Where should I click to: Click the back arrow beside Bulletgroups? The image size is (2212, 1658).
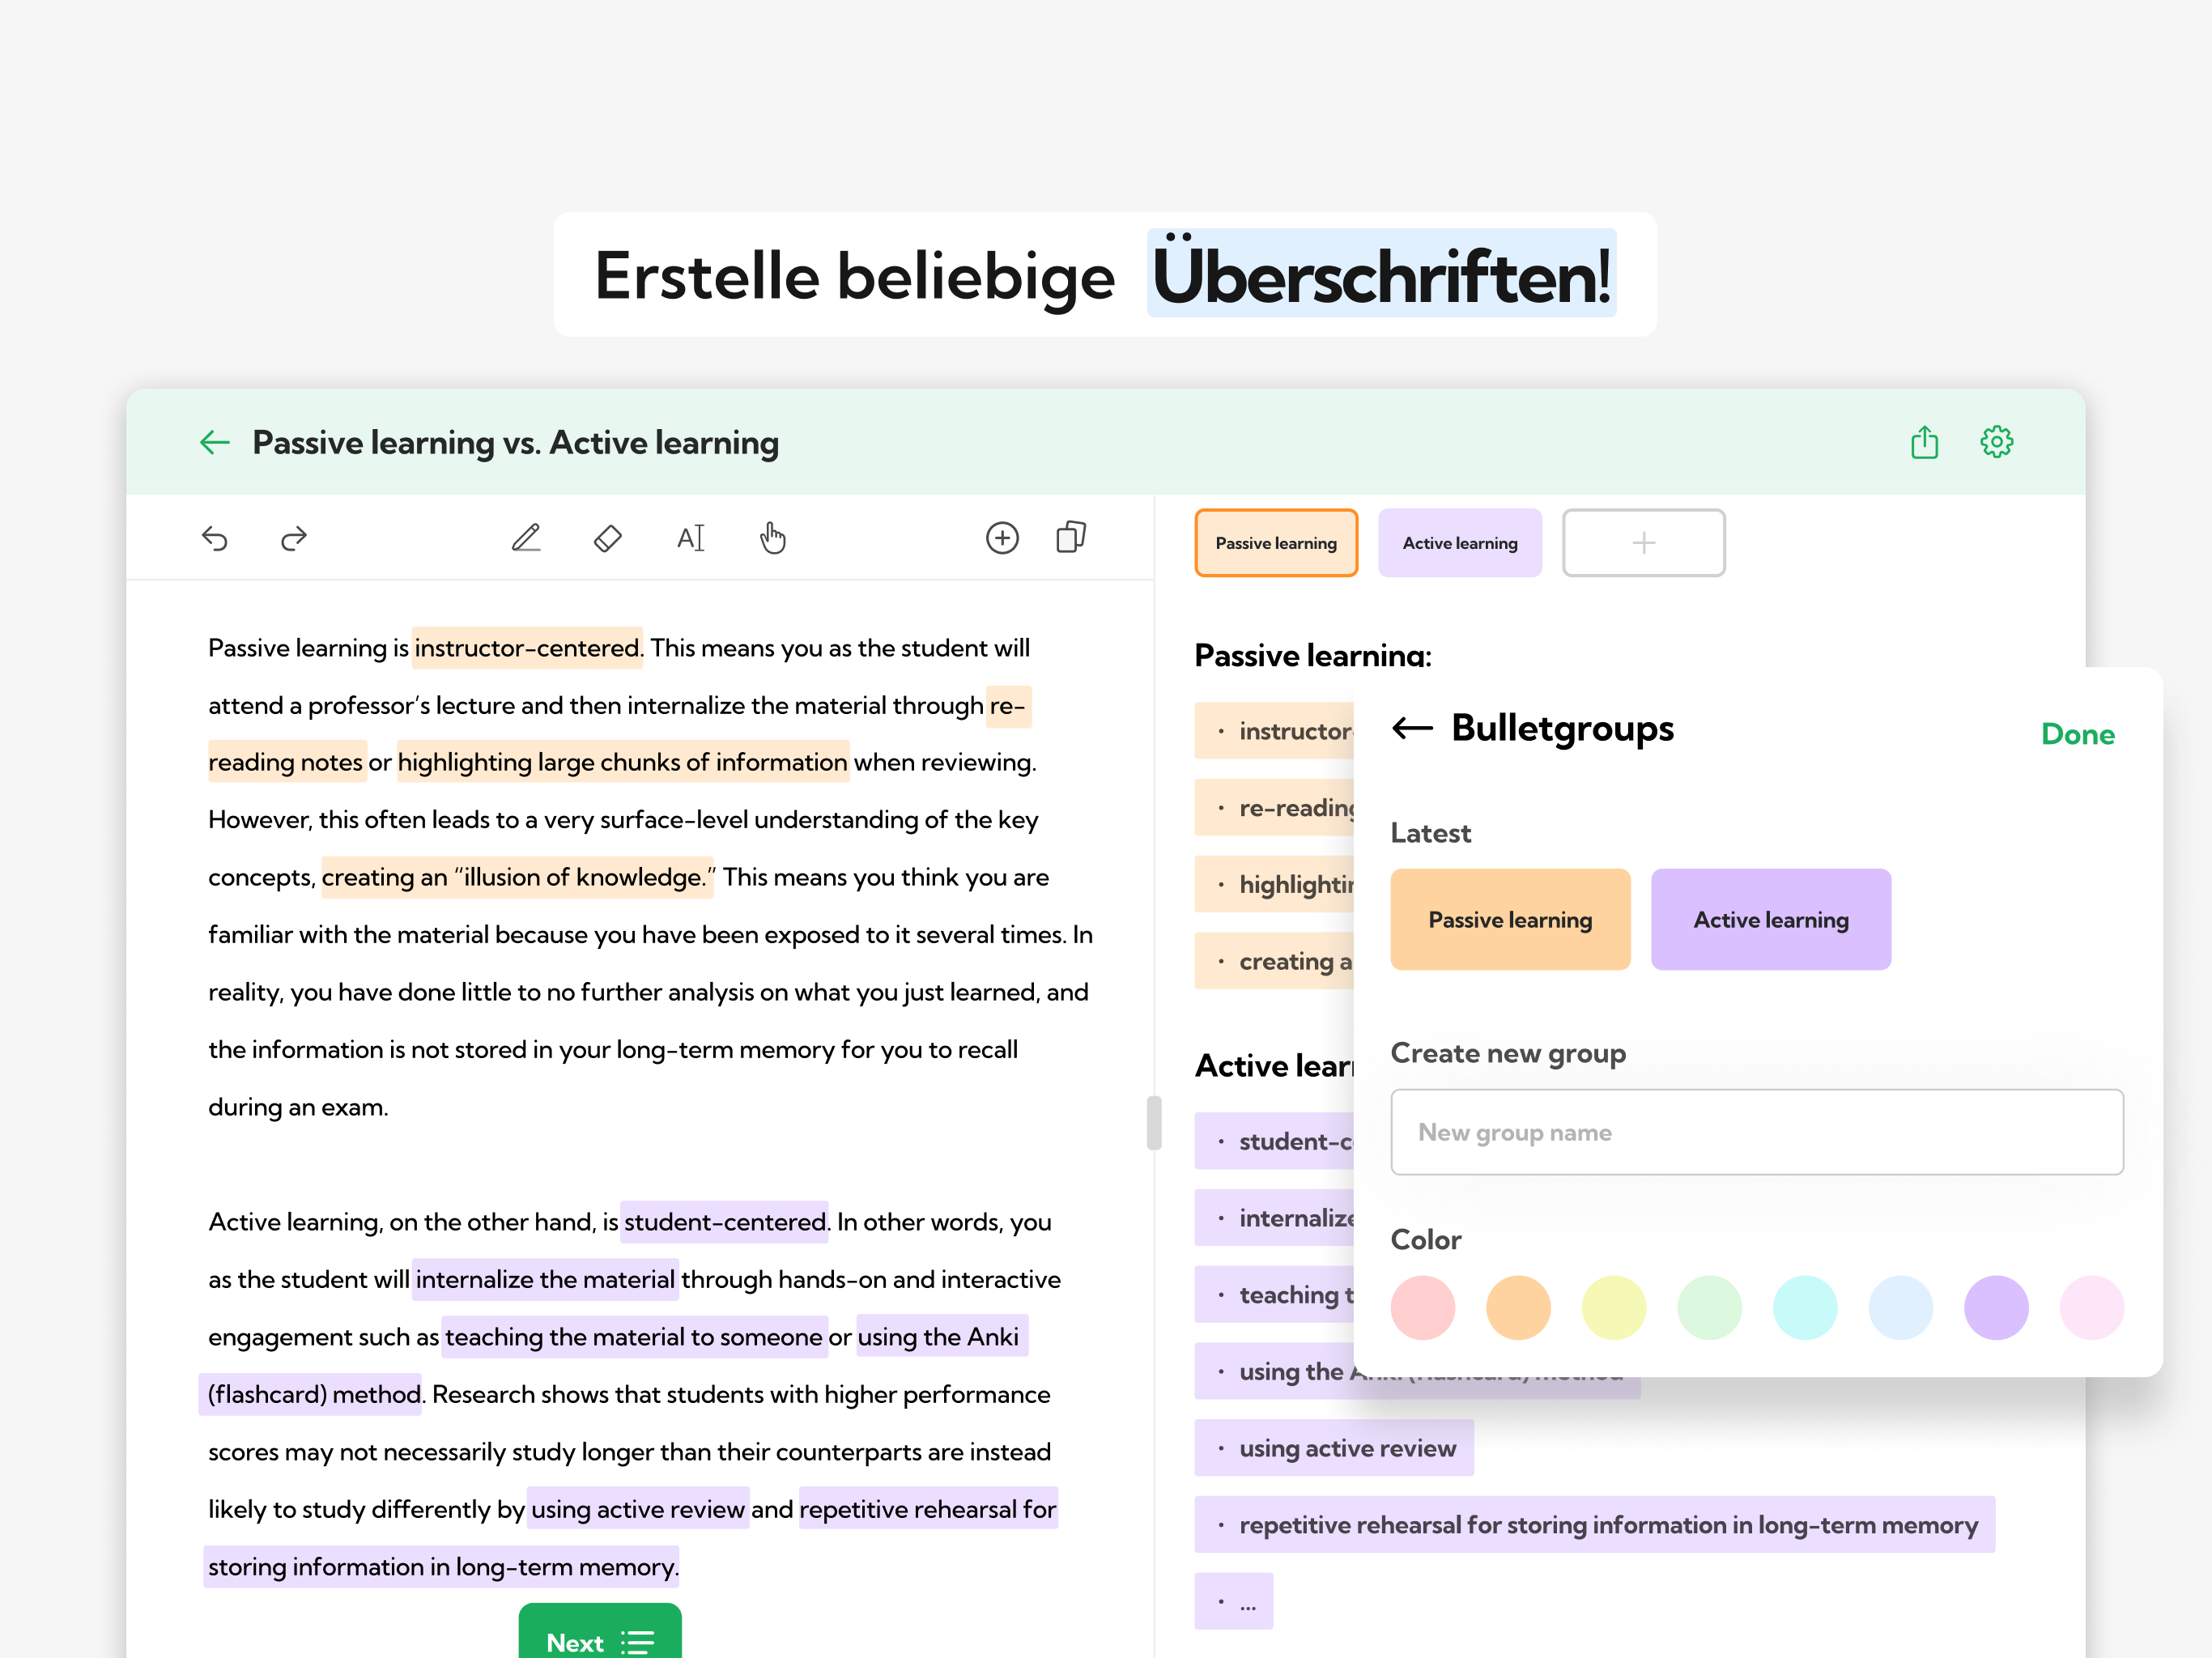(x=1412, y=728)
